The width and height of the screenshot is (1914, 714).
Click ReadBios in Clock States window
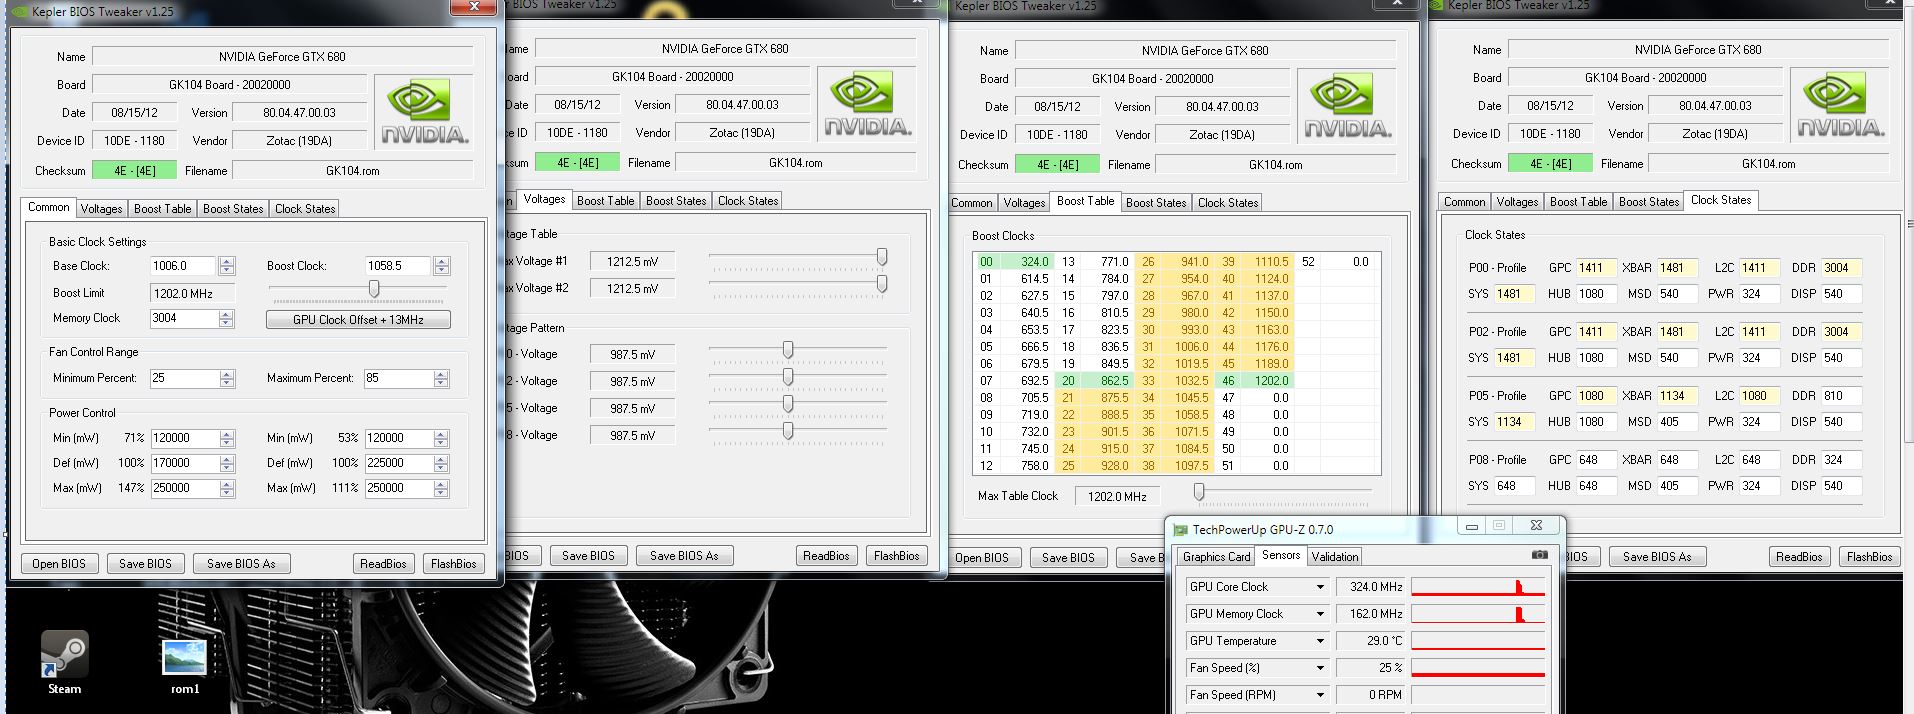pyautogui.click(x=1799, y=557)
